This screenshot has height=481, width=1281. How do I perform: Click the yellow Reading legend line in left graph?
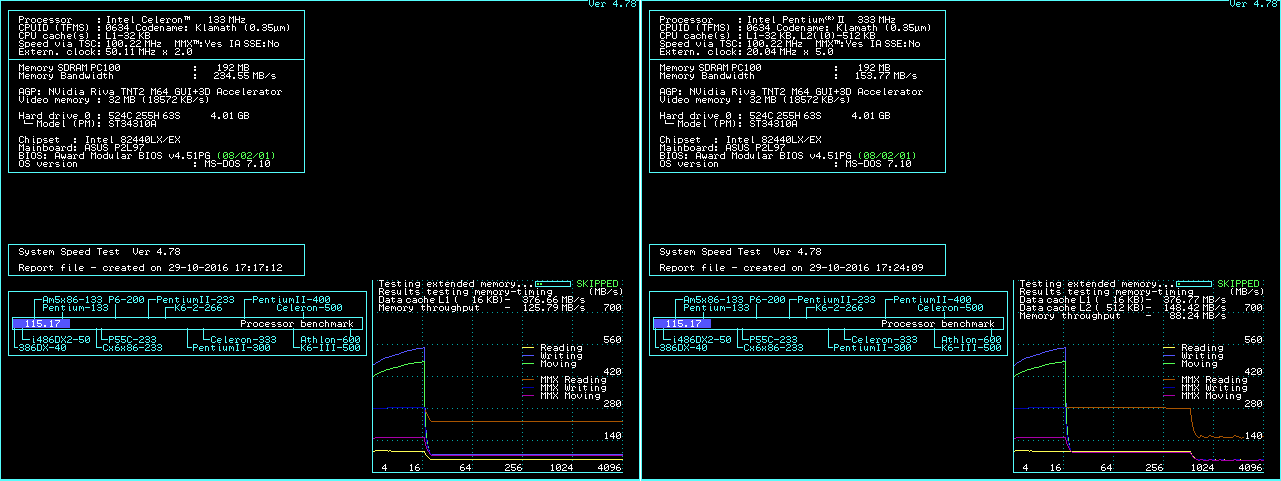pos(529,348)
